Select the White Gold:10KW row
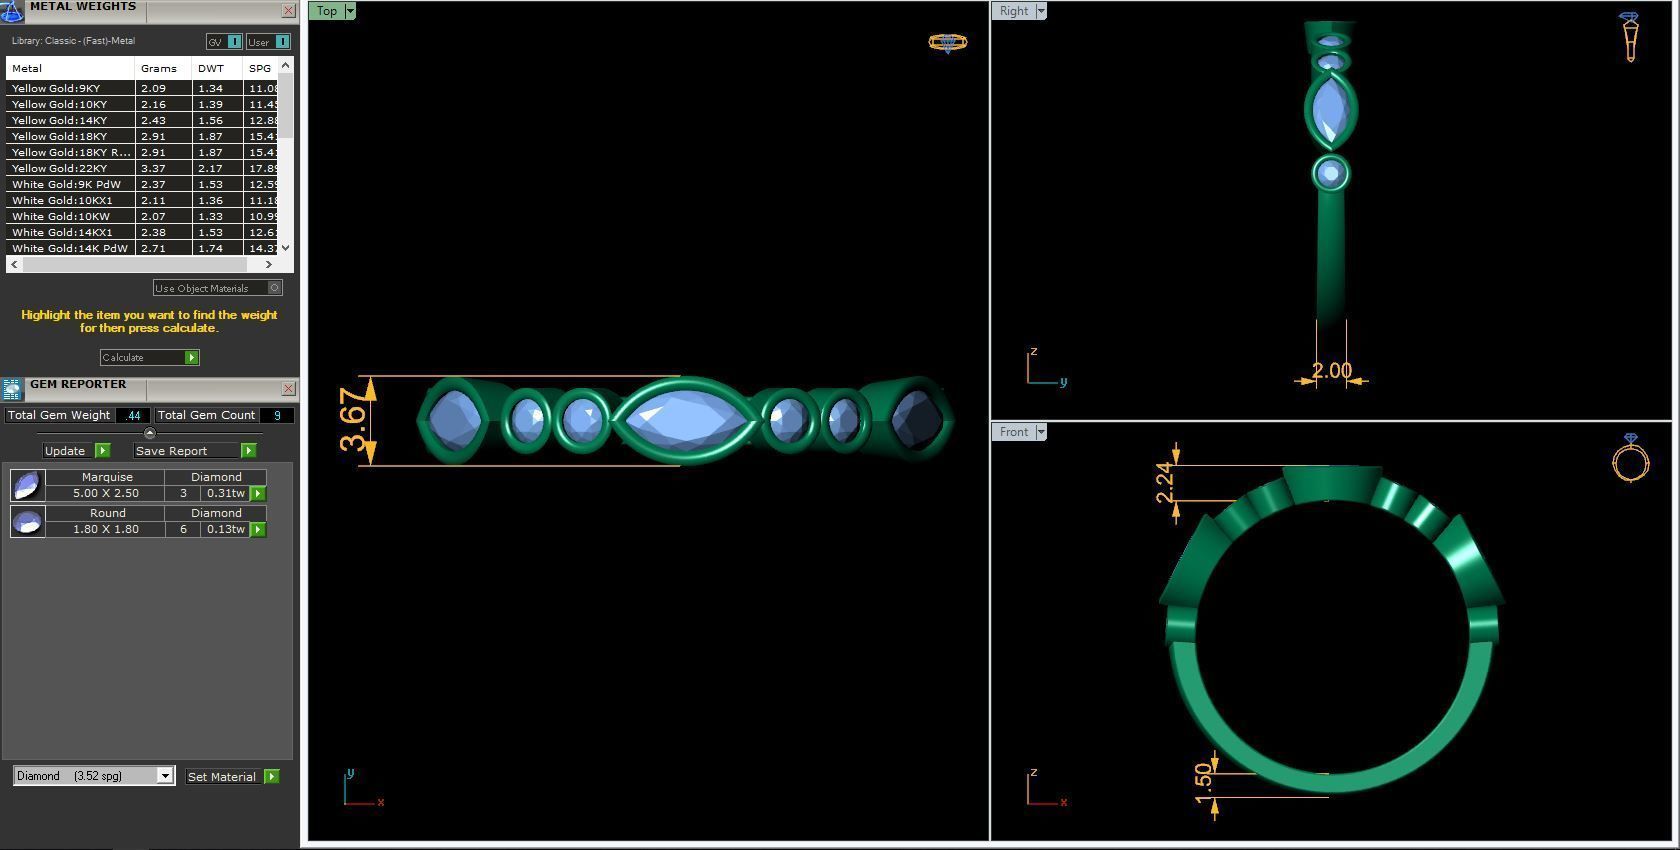 point(143,216)
